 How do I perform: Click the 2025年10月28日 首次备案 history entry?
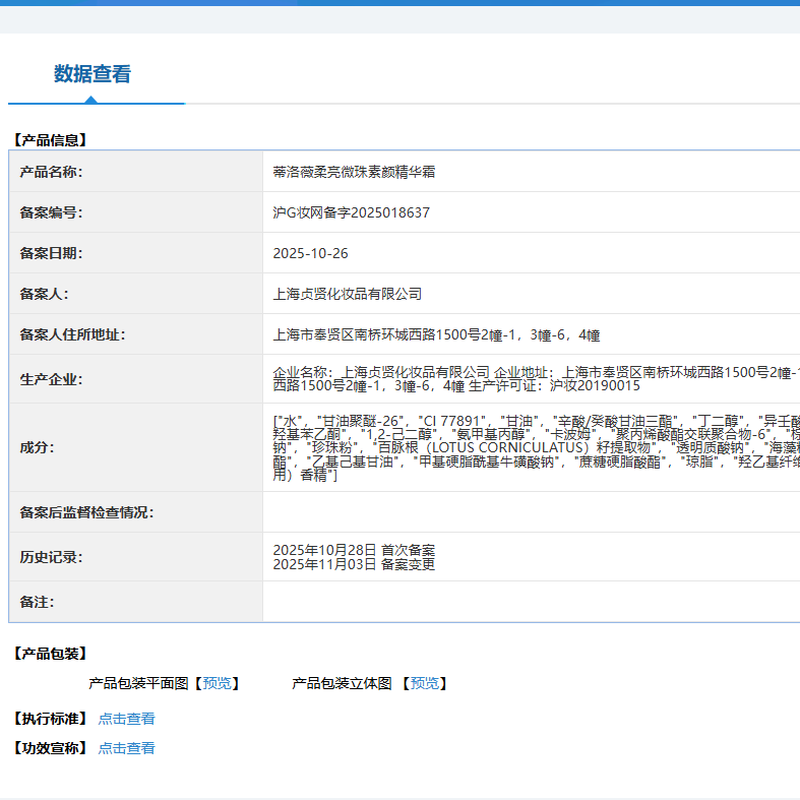click(x=354, y=550)
